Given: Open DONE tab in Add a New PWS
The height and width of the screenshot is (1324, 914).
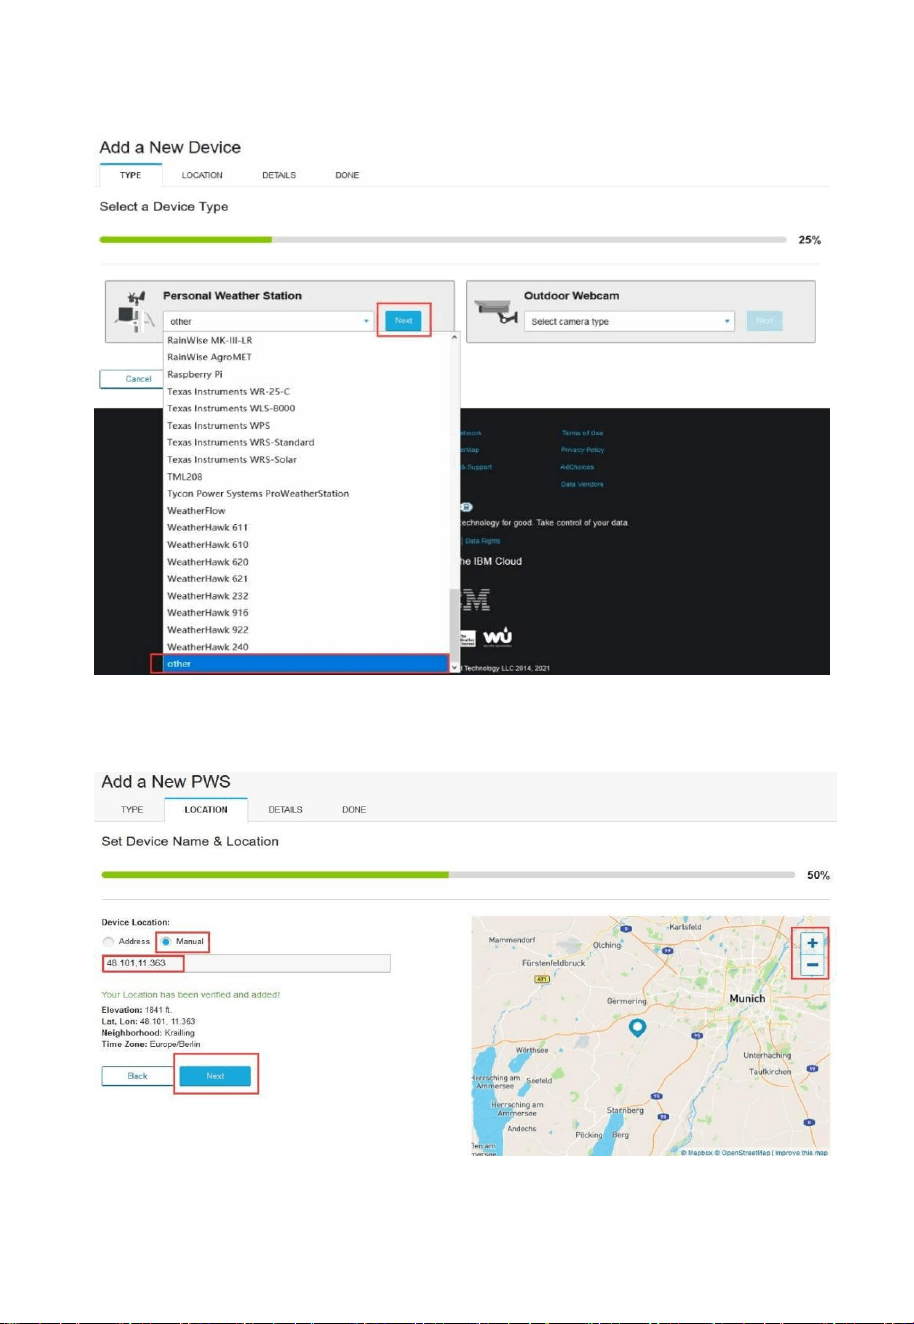Looking at the screenshot, I should 354,809.
